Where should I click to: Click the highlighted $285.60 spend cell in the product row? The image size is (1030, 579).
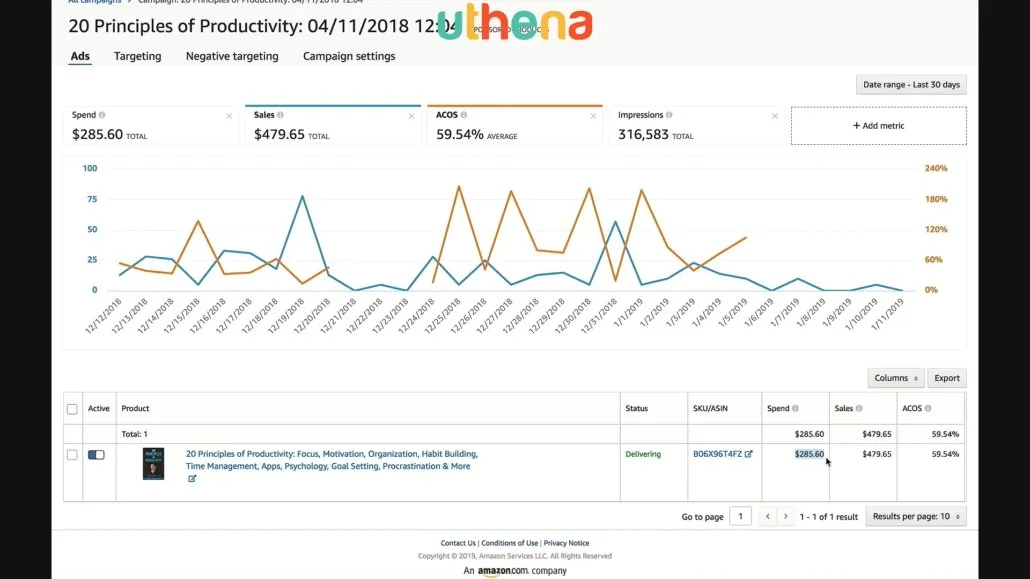(809, 454)
